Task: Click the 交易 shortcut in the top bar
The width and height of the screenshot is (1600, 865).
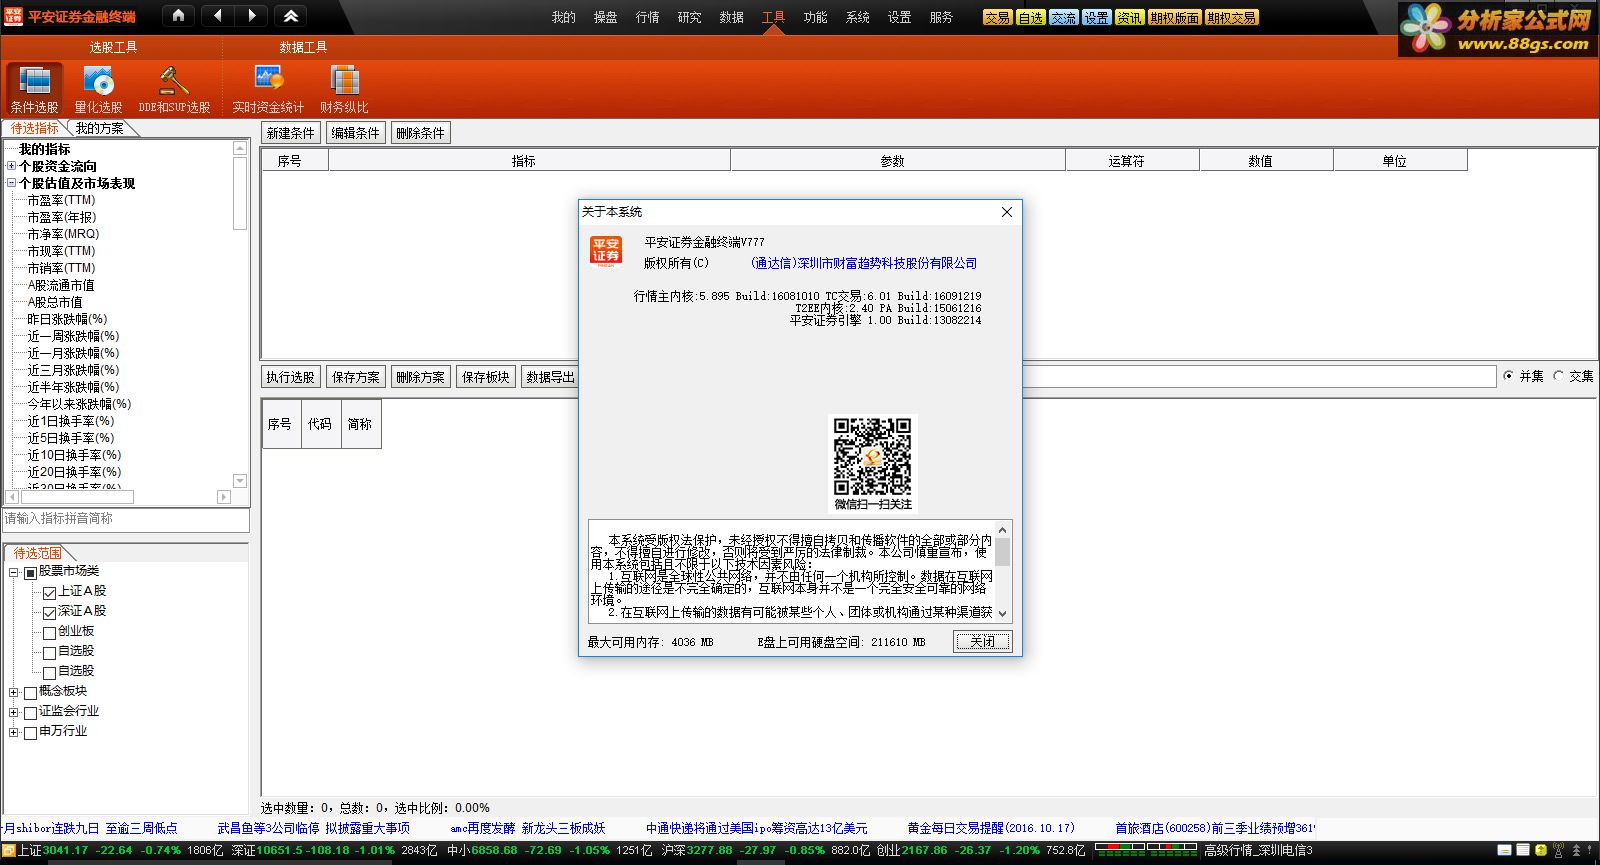Action: [x=997, y=18]
